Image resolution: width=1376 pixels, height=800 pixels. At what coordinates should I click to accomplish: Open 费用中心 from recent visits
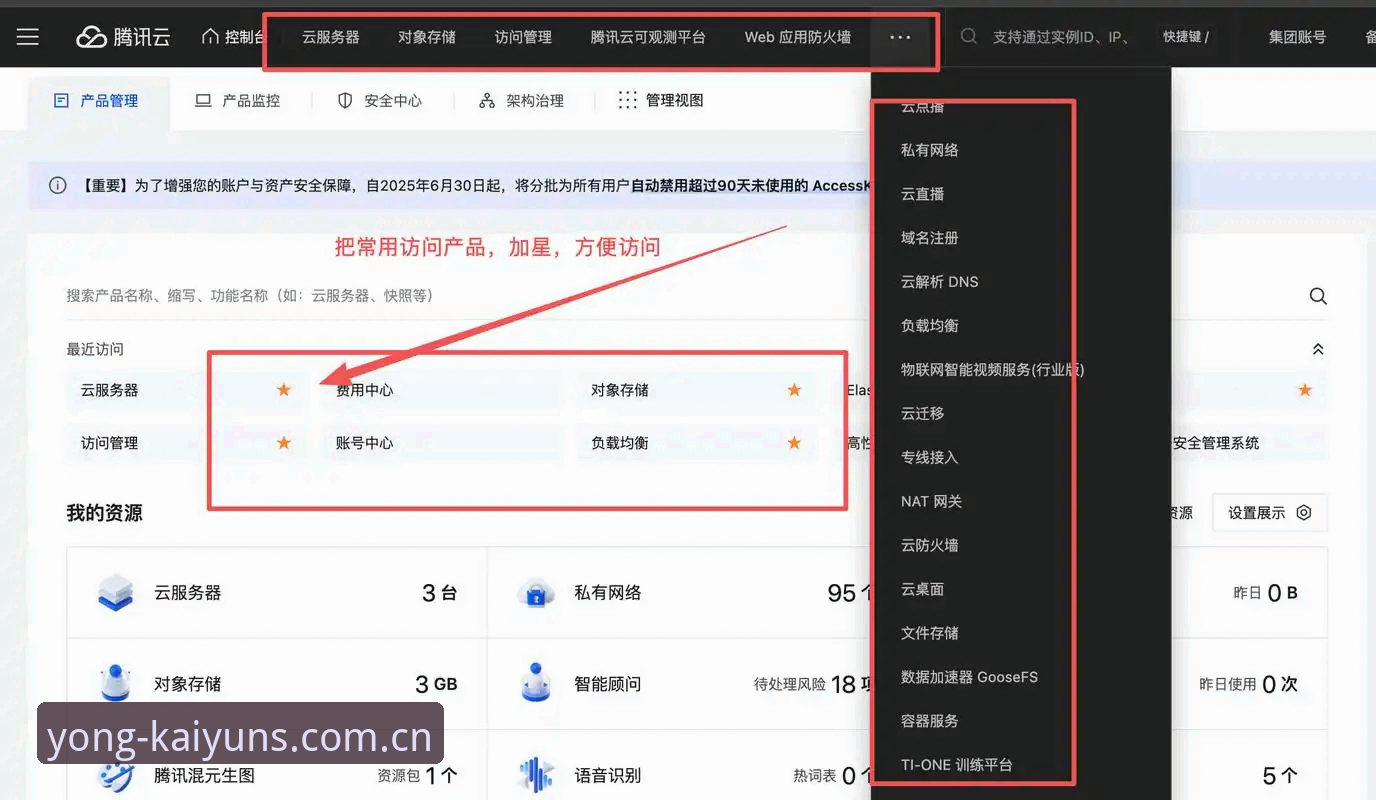pos(365,390)
